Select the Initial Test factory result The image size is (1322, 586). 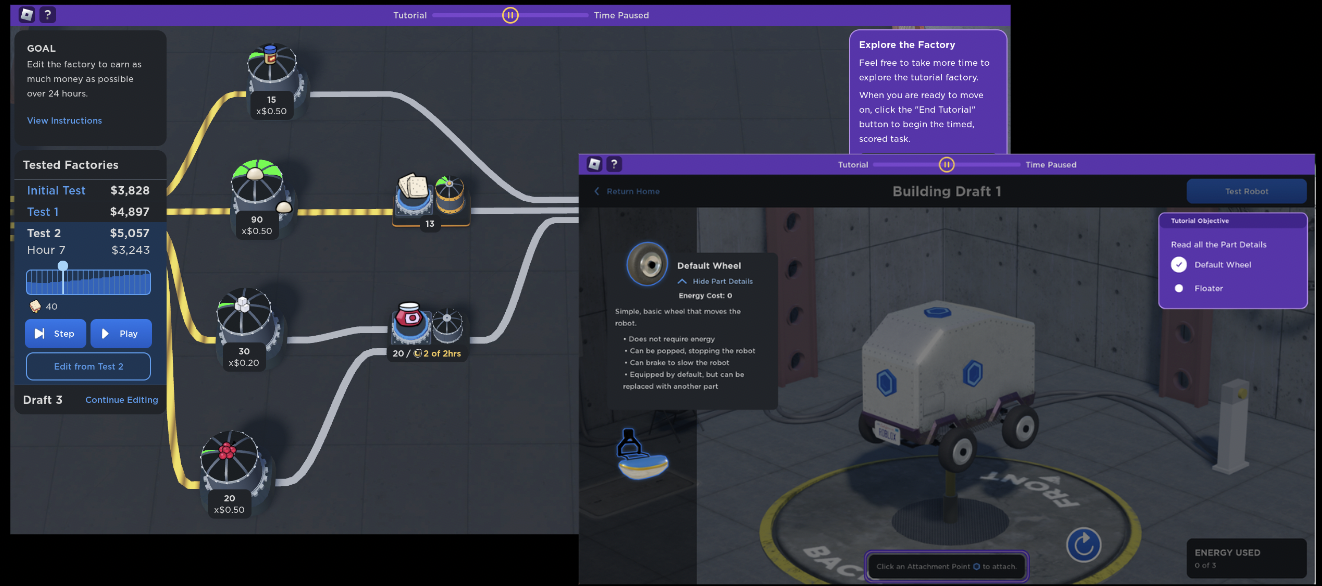coord(88,190)
